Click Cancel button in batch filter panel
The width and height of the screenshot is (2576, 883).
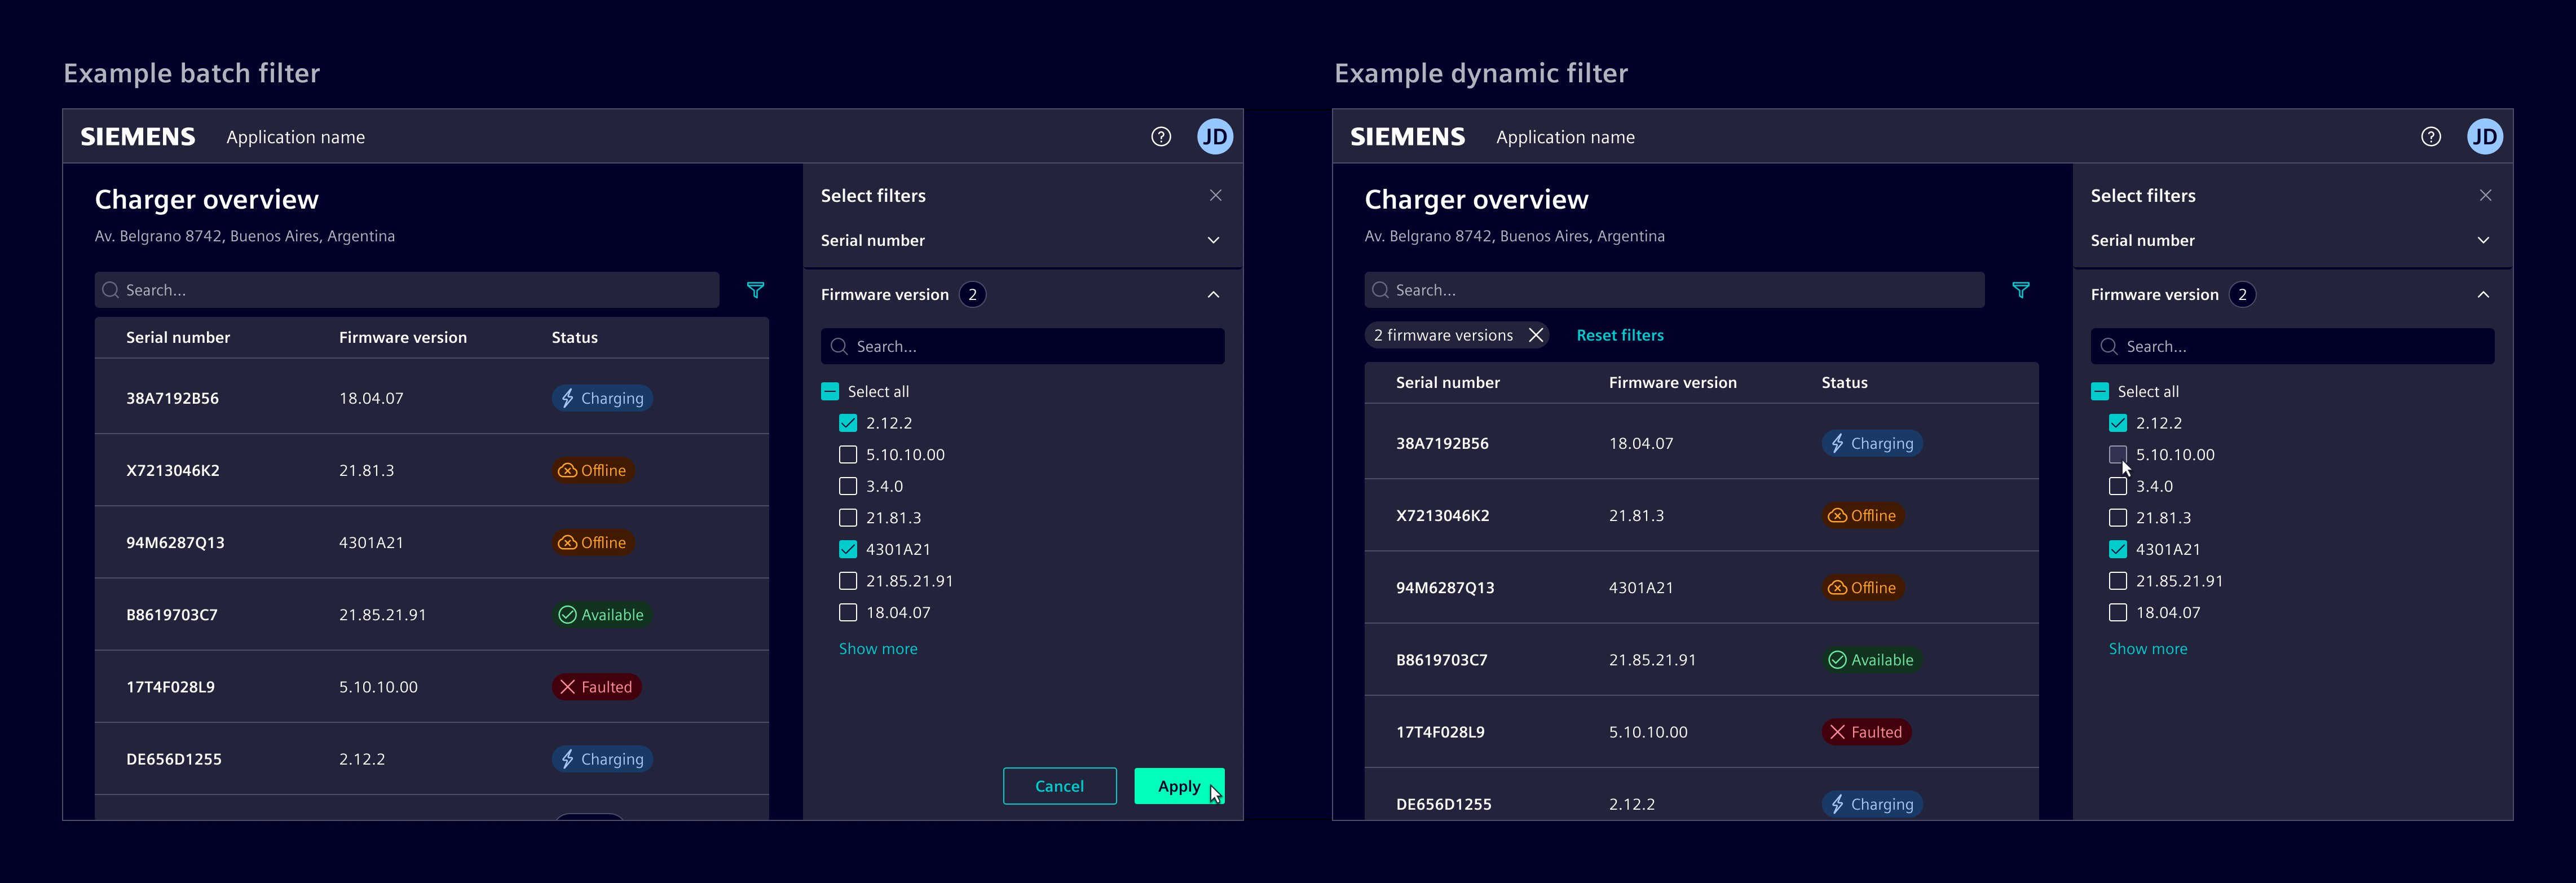pyautogui.click(x=1059, y=786)
